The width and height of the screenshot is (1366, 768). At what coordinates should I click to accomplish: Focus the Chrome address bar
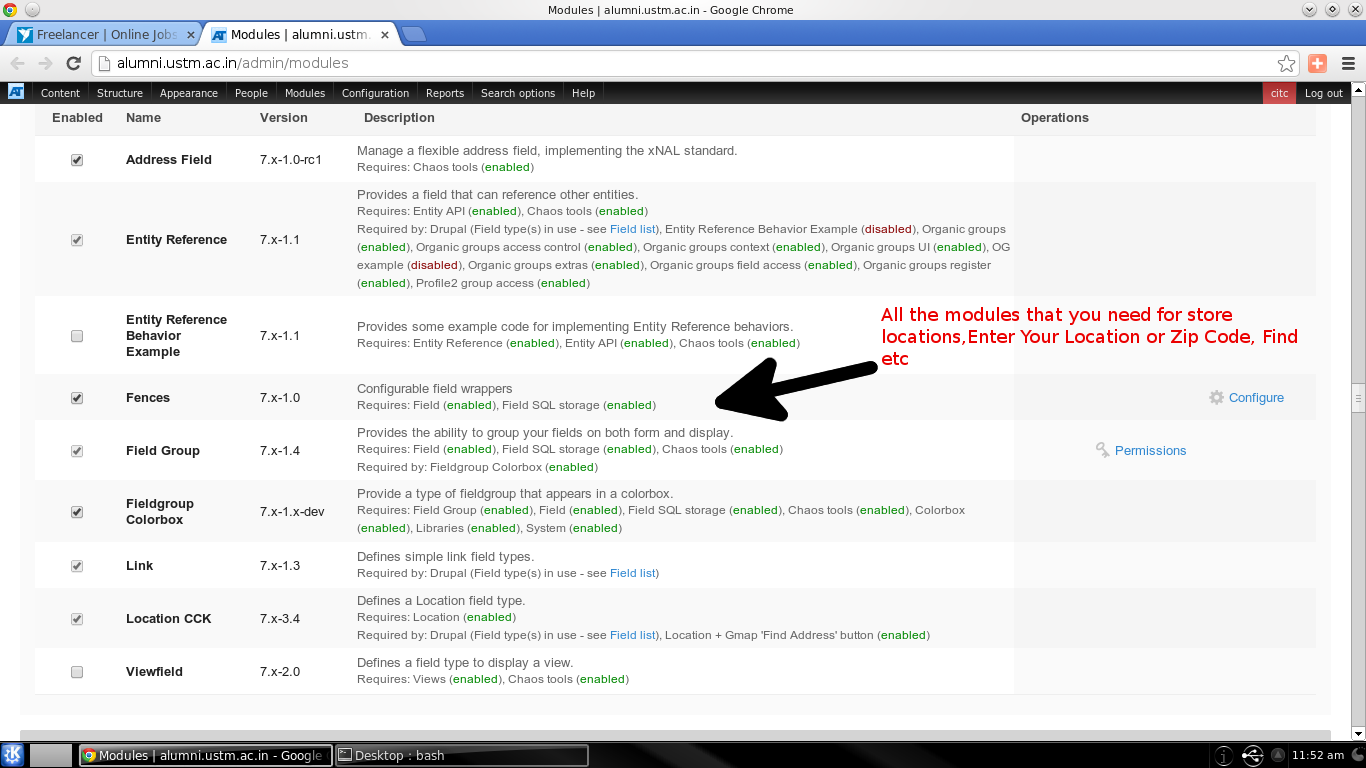coord(690,63)
